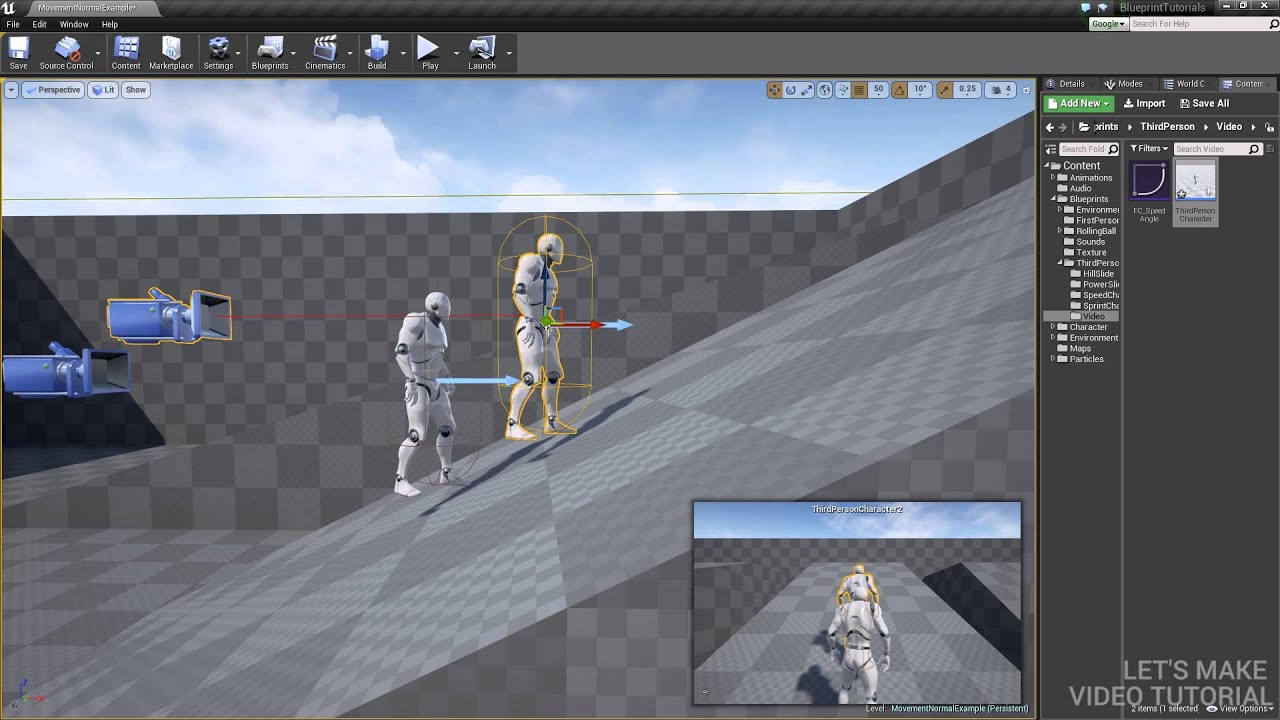Image resolution: width=1280 pixels, height=720 pixels.
Task: Select the rotate gizmo mode icon
Action: point(791,90)
